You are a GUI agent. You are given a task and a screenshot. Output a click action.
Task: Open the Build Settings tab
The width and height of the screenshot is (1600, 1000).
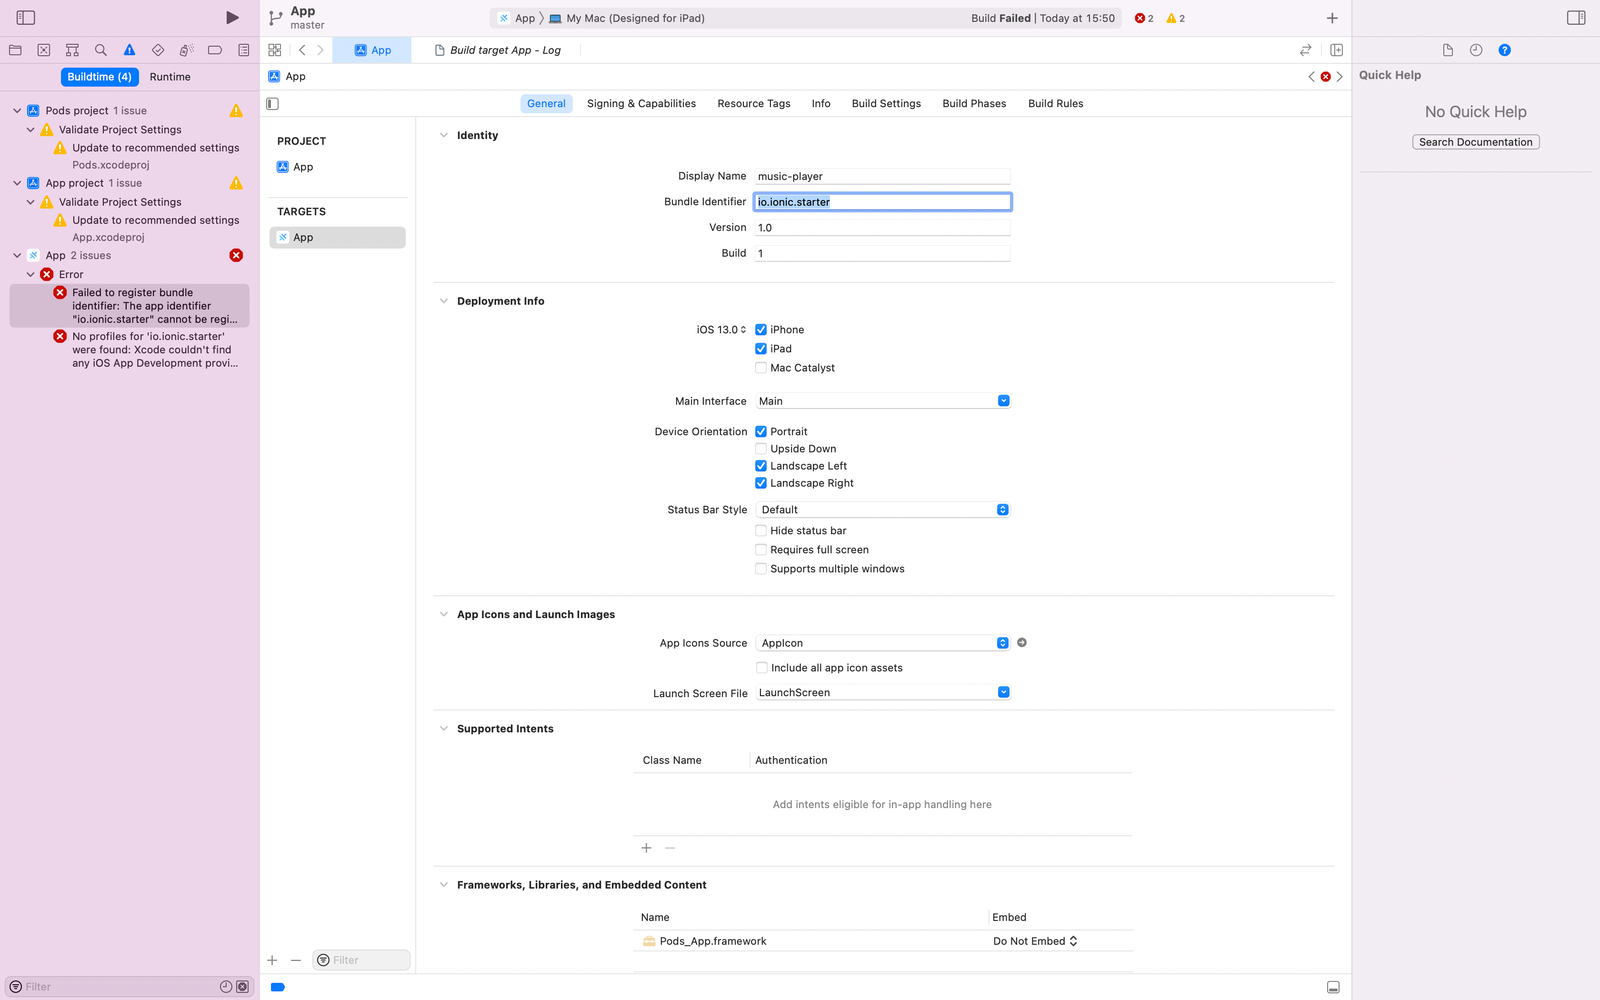pos(886,104)
